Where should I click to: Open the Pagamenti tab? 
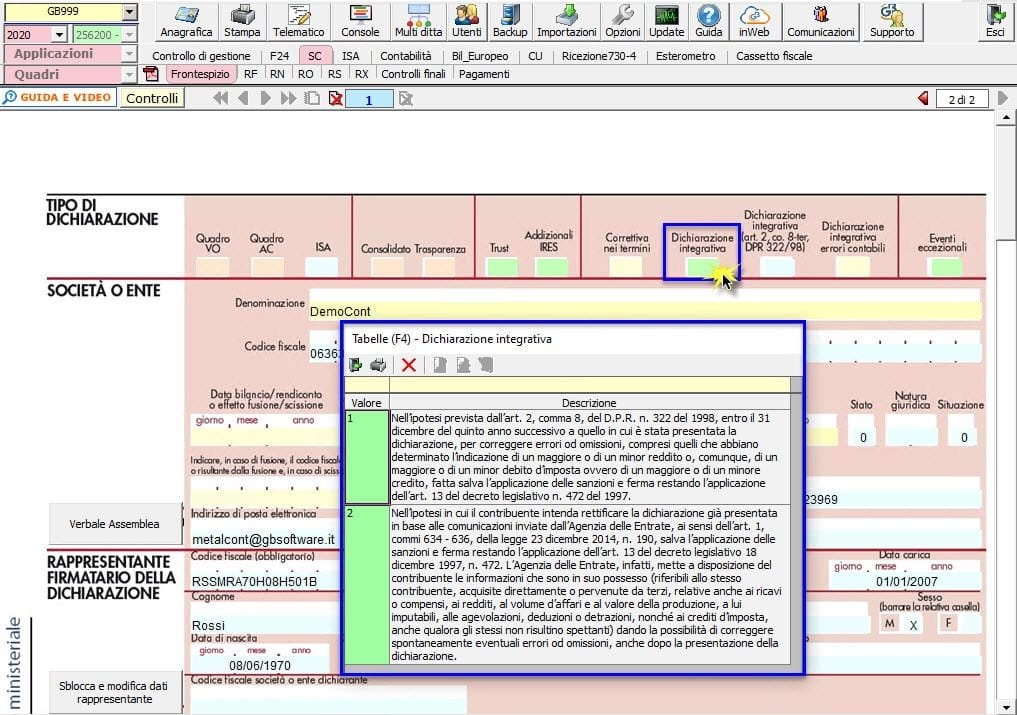click(484, 74)
